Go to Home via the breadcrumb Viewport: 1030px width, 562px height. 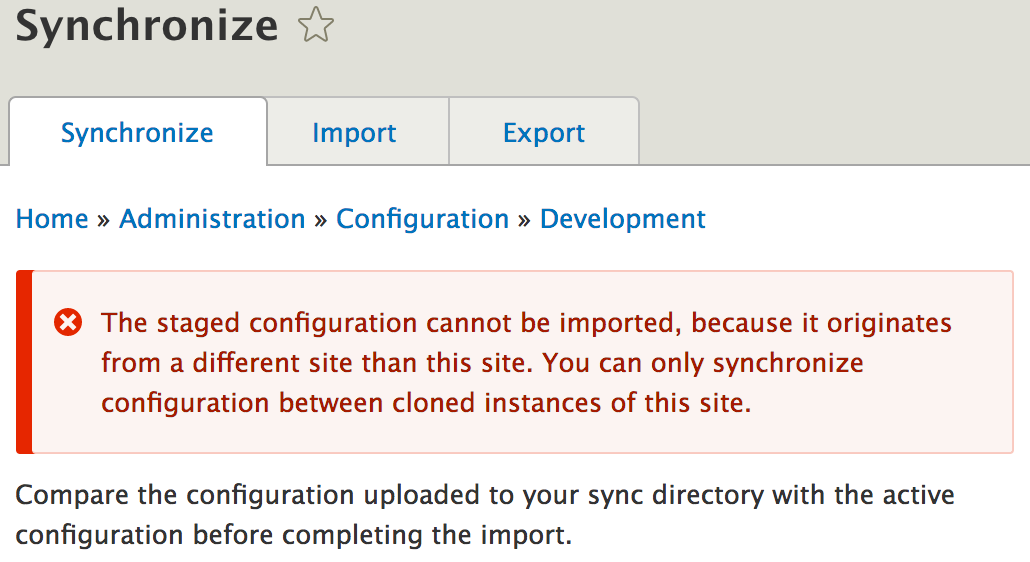52,219
